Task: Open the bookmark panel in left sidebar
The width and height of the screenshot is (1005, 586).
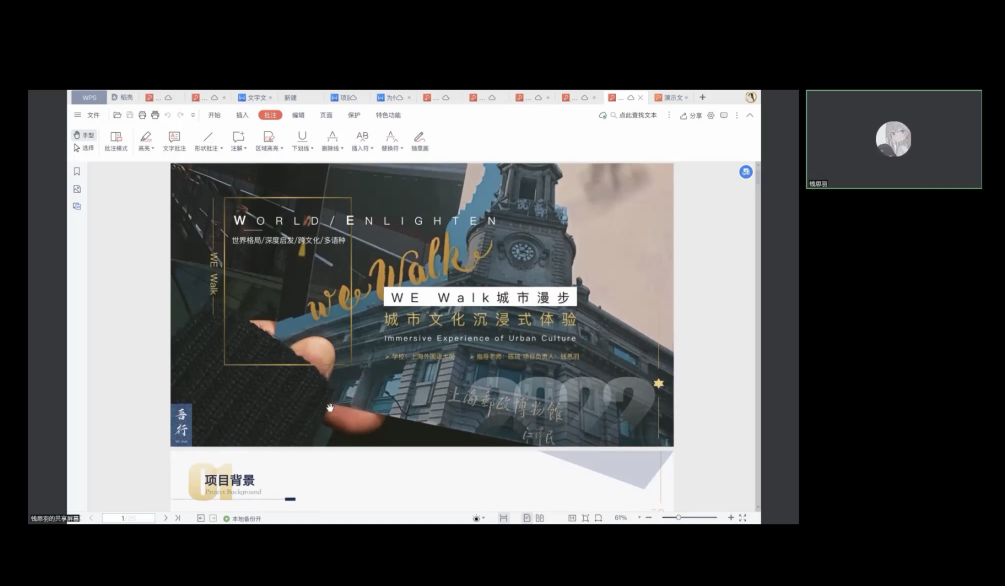Action: [x=77, y=171]
